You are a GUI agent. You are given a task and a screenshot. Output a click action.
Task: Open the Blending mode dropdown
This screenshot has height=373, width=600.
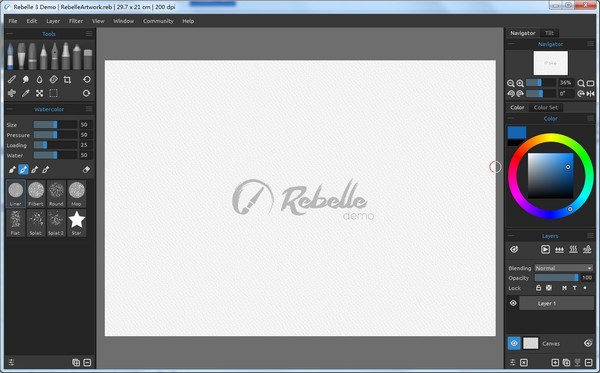point(564,268)
